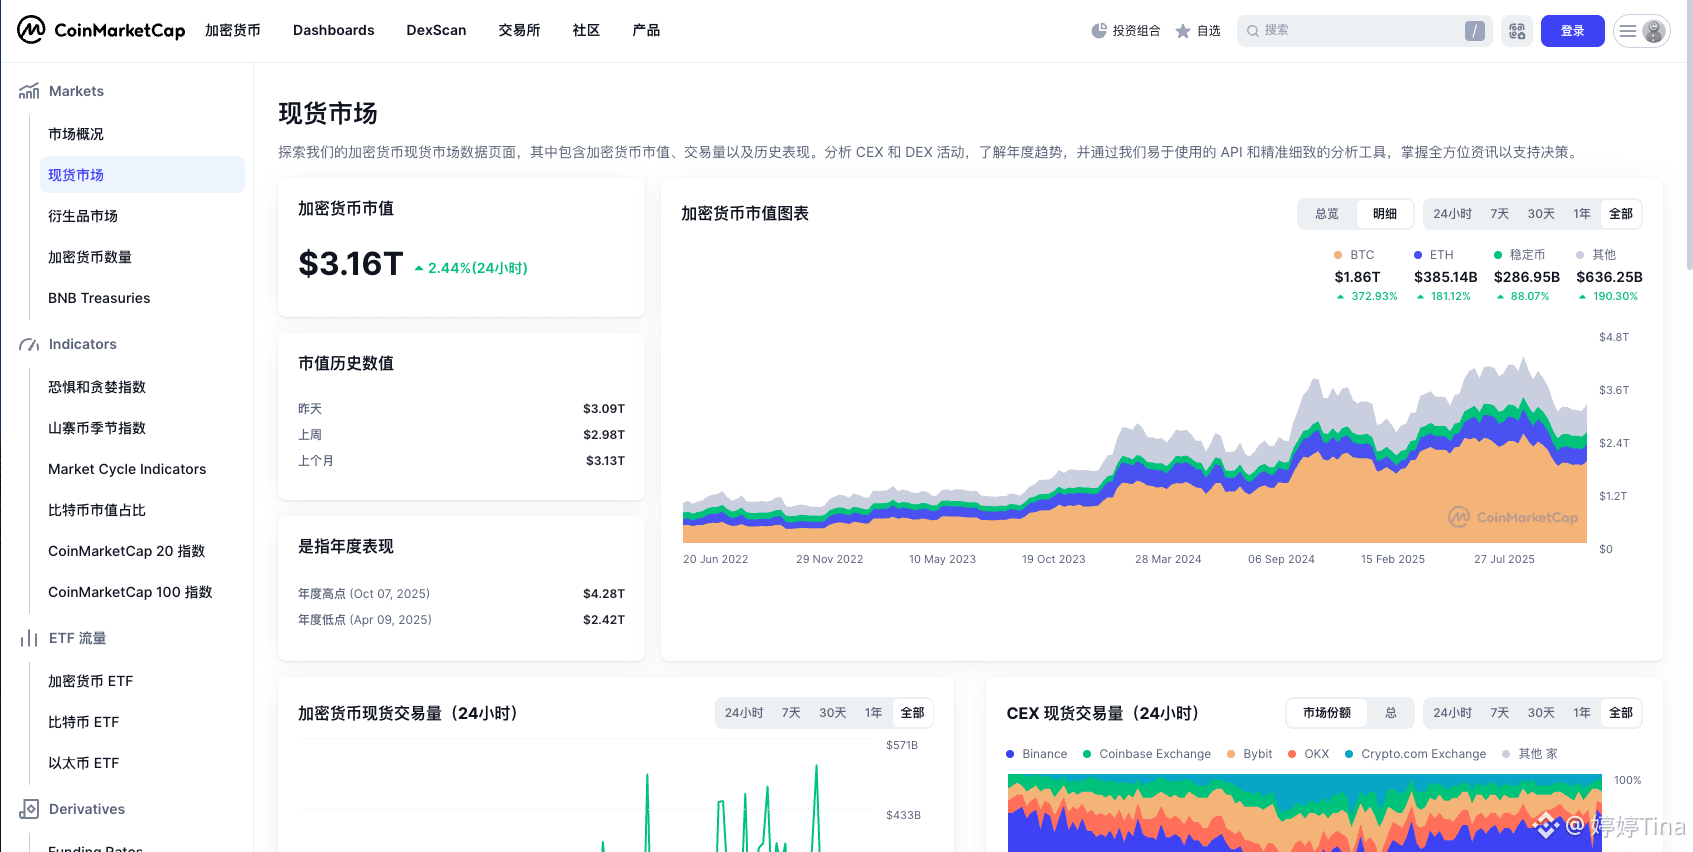This screenshot has width=1693, height=852.
Task: Open the Dashboards top menu
Action: pyautogui.click(x=334, y=30)
